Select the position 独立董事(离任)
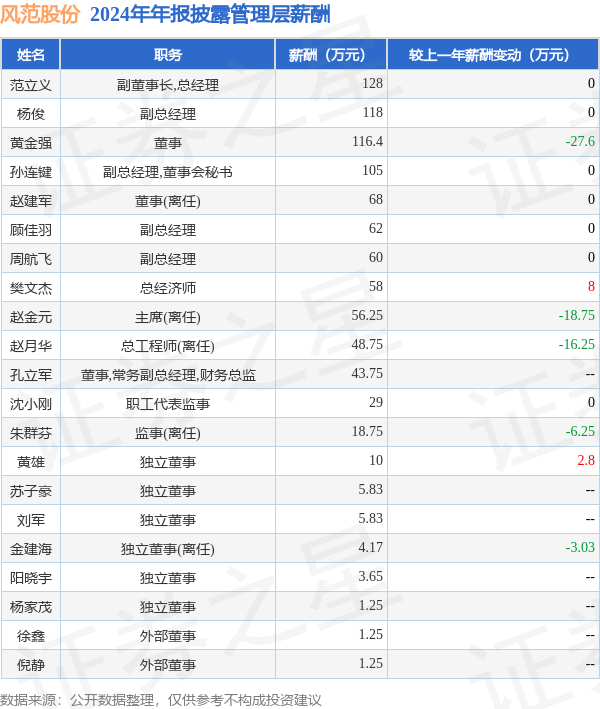 click(x=168, y=548)
